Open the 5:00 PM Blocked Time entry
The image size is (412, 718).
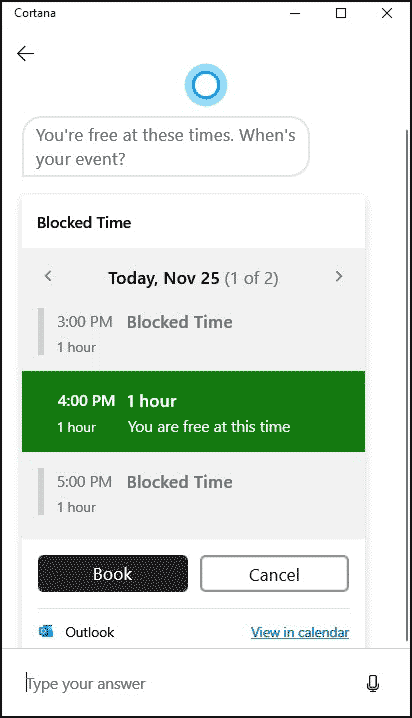tap(193, 492)
